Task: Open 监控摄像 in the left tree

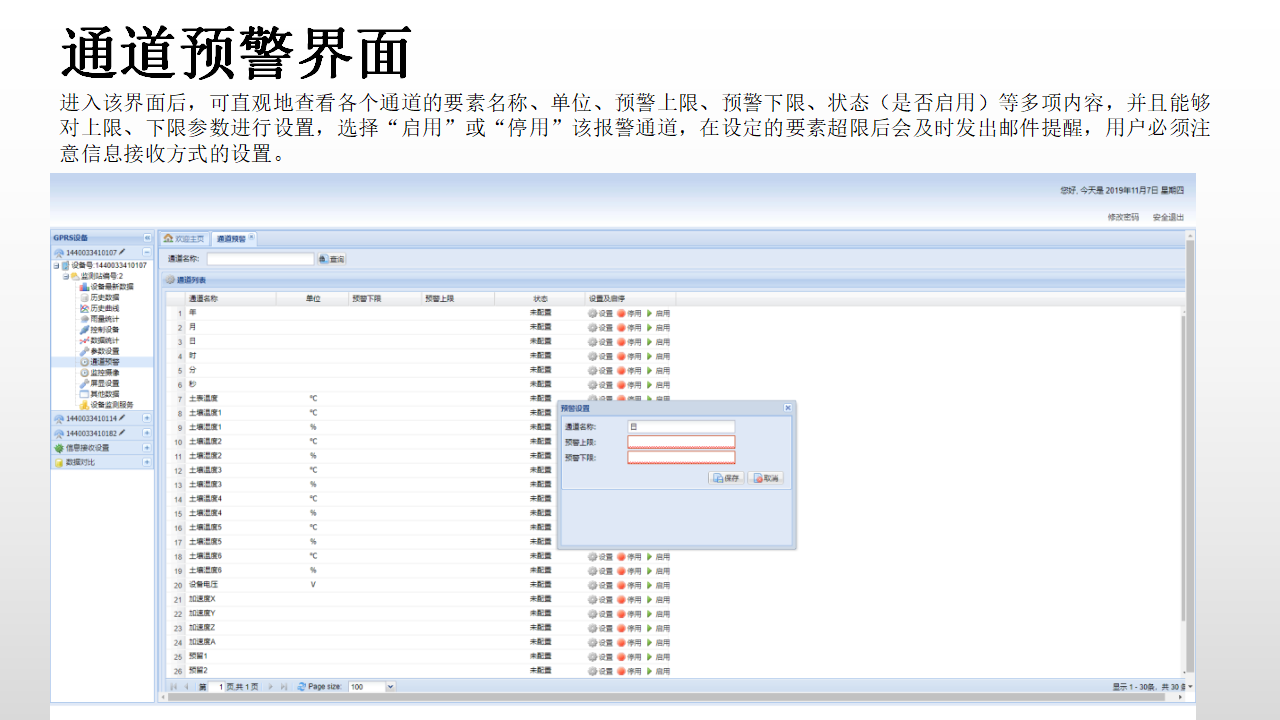Action: point(104,372)
